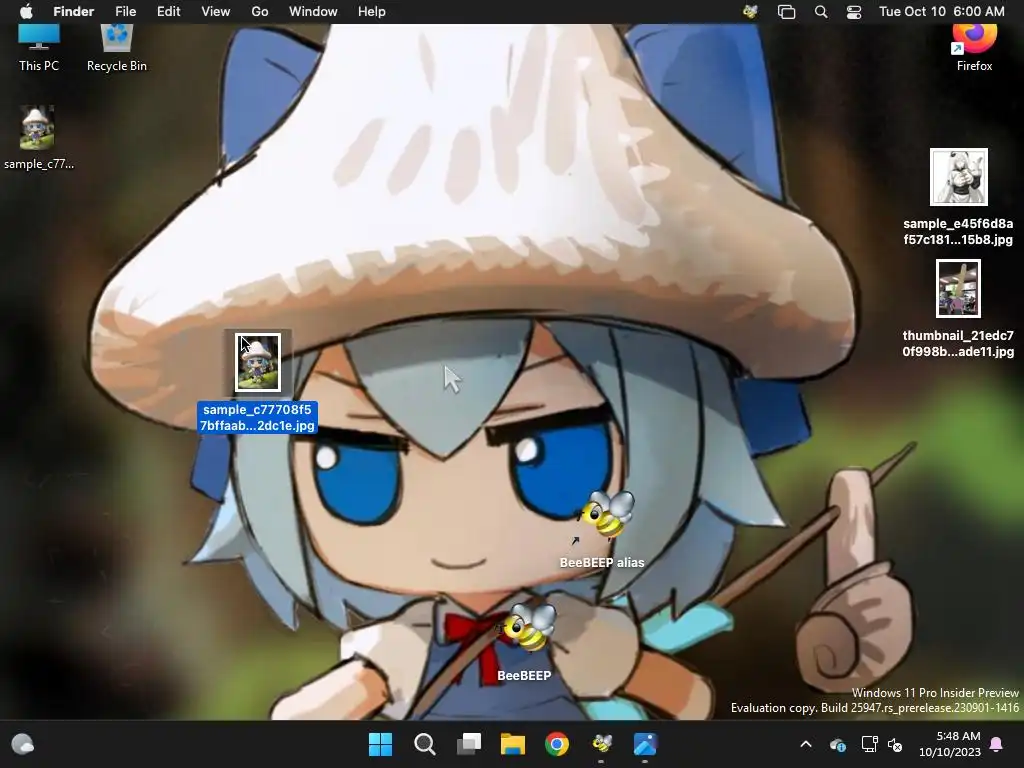Screen dimensions: 1024x768
Task: Open Control Center in the menu bar
Action: coord(854,12)
